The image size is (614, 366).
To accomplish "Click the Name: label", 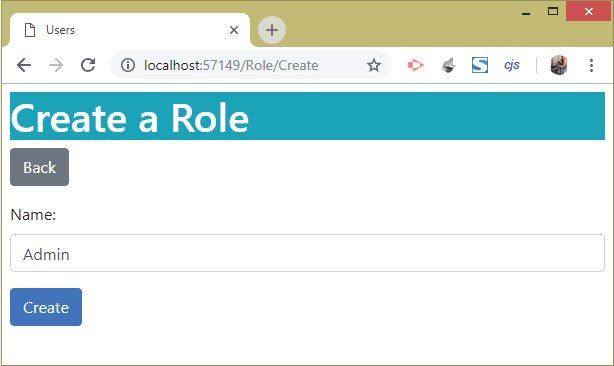I will pyautogui.click(x=33, y=215).
